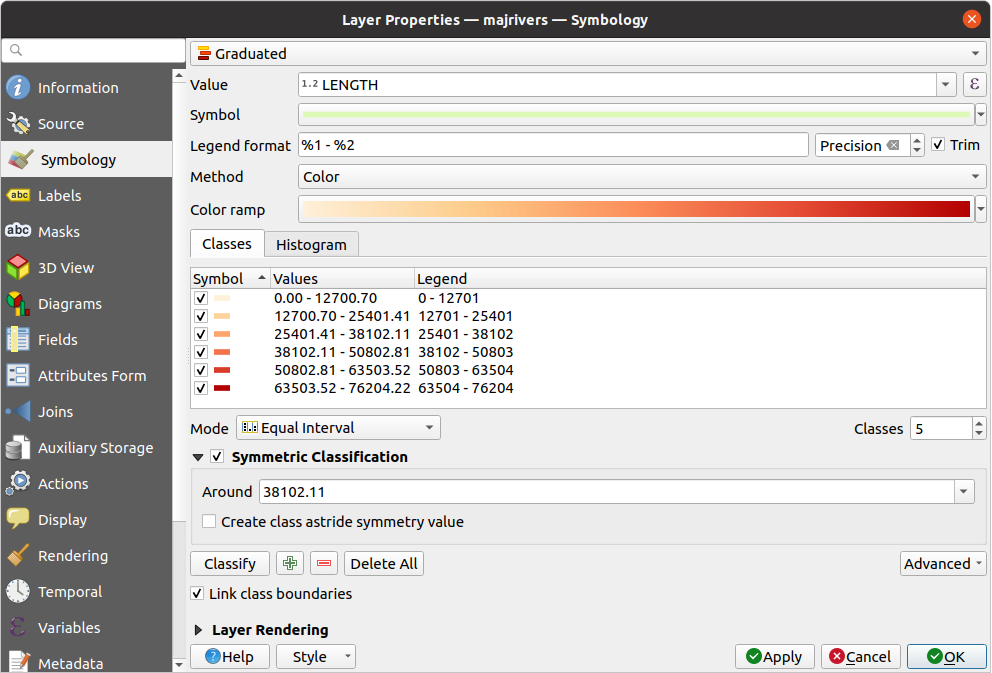Enable Create class astride symmetry value
This screenshot has width=992, height=673.
pos(209,521)
